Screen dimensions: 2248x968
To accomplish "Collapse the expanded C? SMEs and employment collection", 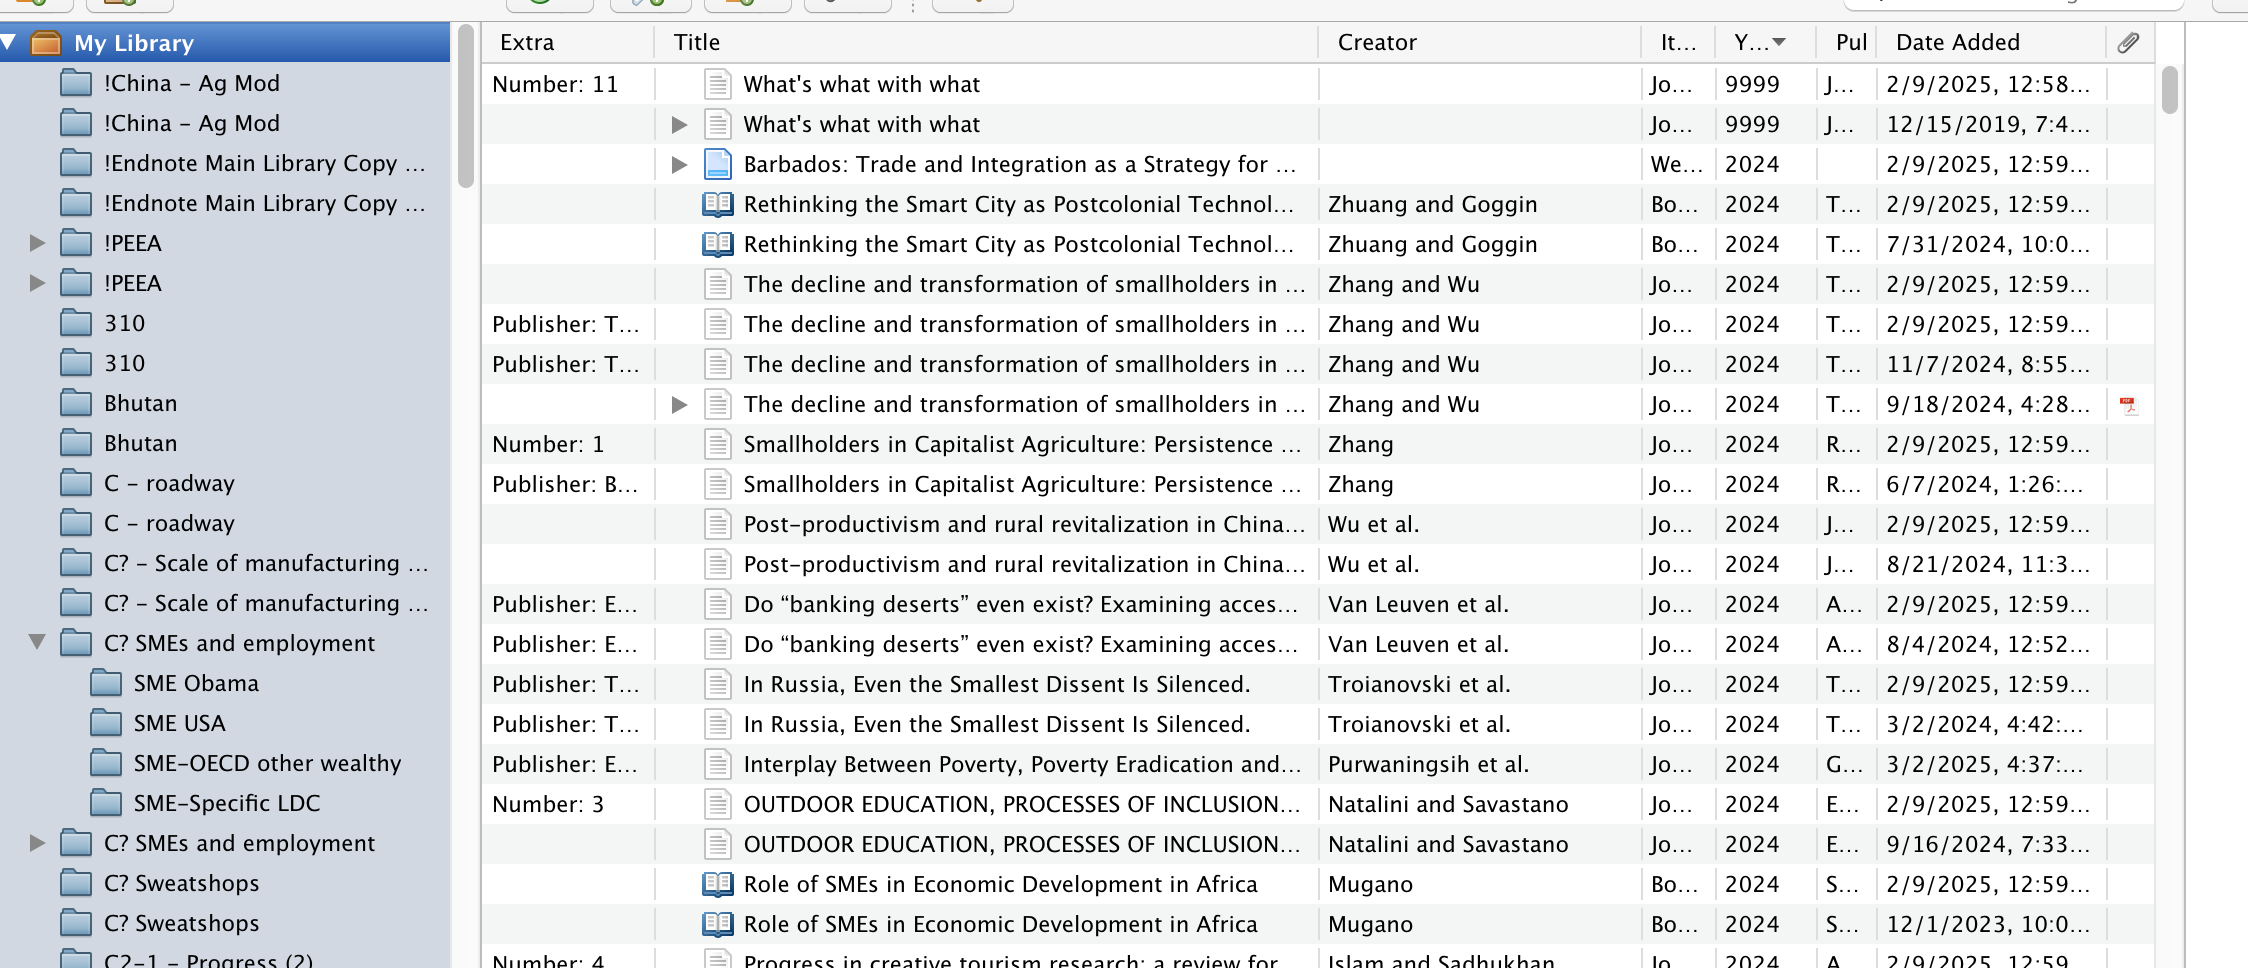I will (x=38, y=642).
